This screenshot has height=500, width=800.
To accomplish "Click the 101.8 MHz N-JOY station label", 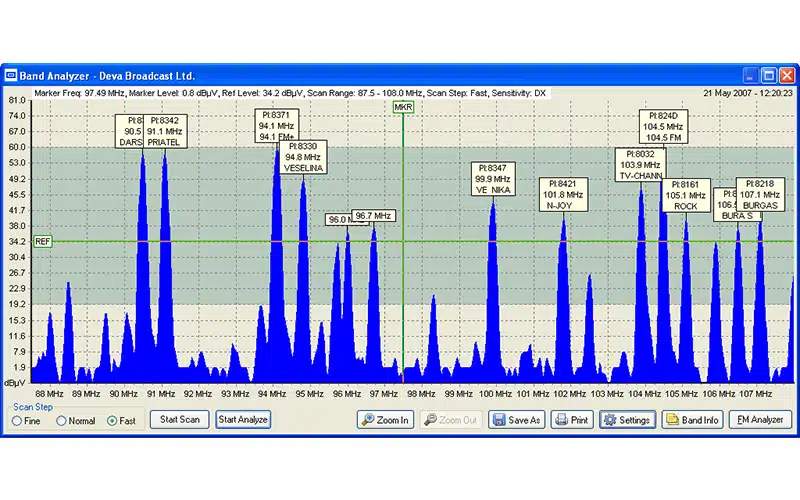I will point(563,194).
